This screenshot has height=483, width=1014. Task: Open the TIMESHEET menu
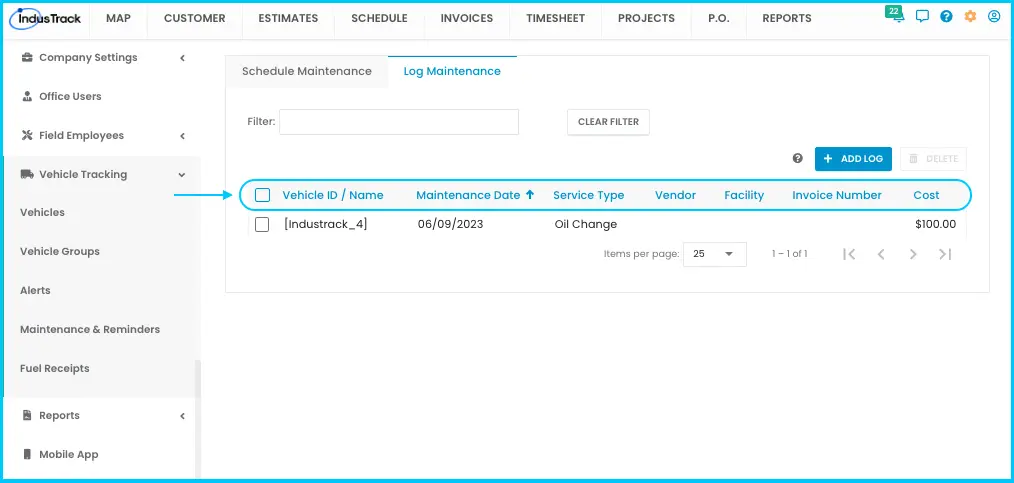tap(556, 19)
